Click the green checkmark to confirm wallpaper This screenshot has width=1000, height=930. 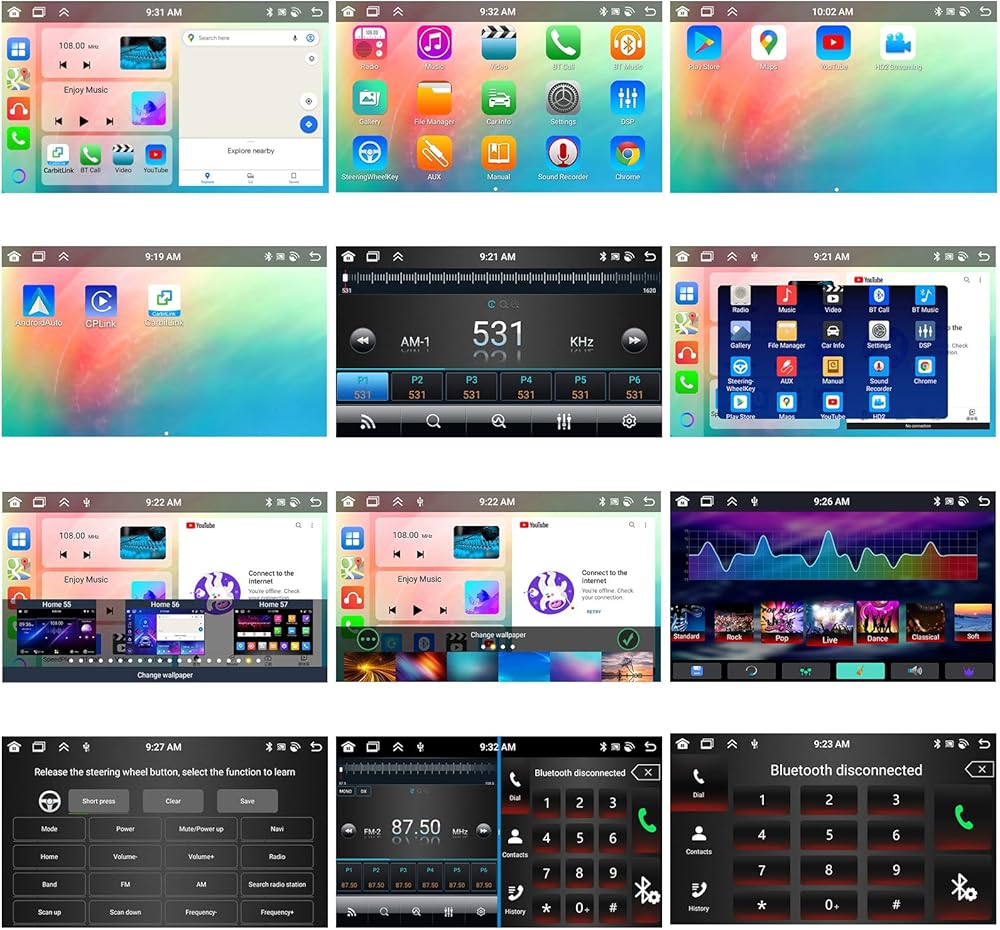[628, 638]
